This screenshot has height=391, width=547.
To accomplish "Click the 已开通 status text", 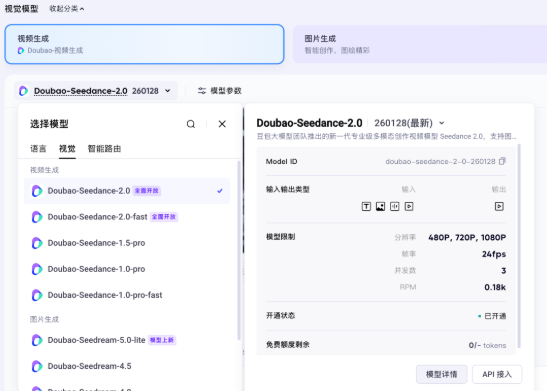I will 495,316.
